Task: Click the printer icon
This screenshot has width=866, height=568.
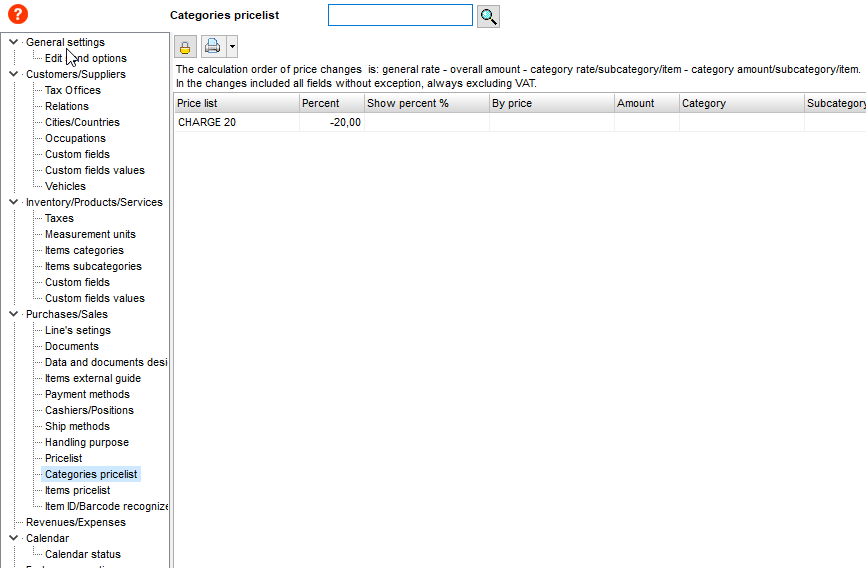Action: [213, 47]
